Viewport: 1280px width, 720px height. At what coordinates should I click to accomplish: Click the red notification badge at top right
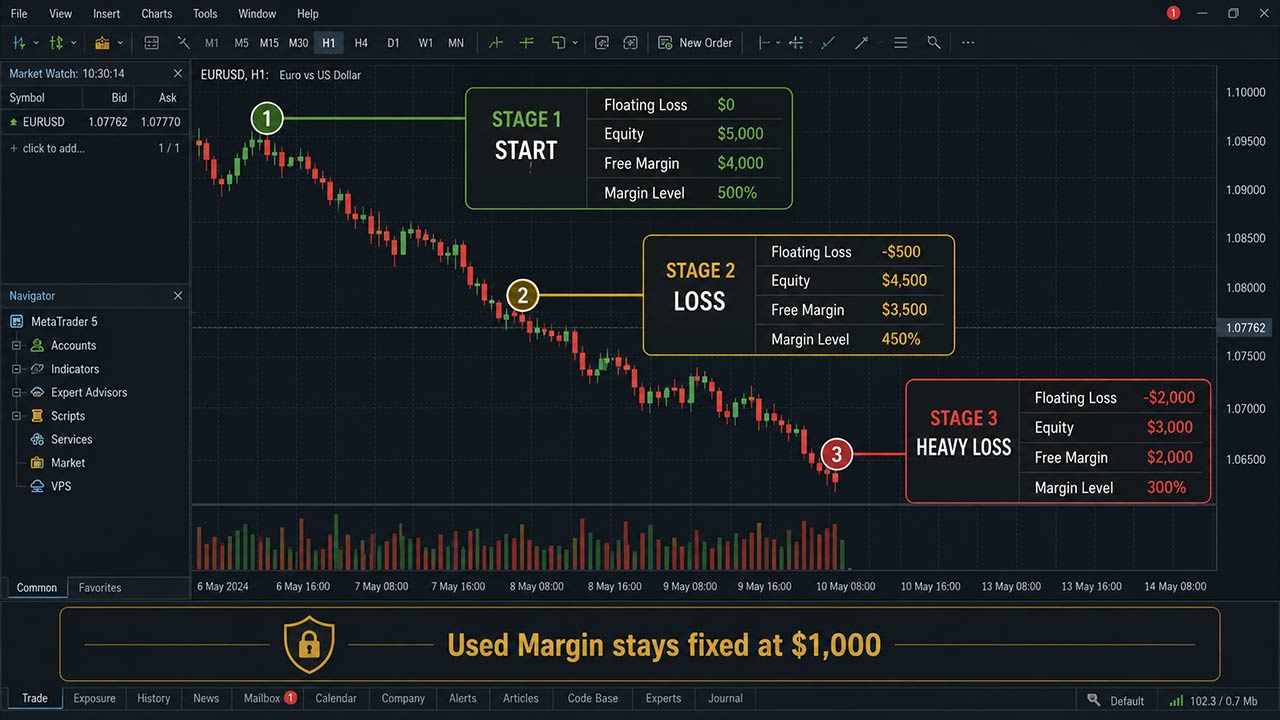point(1173,13)
